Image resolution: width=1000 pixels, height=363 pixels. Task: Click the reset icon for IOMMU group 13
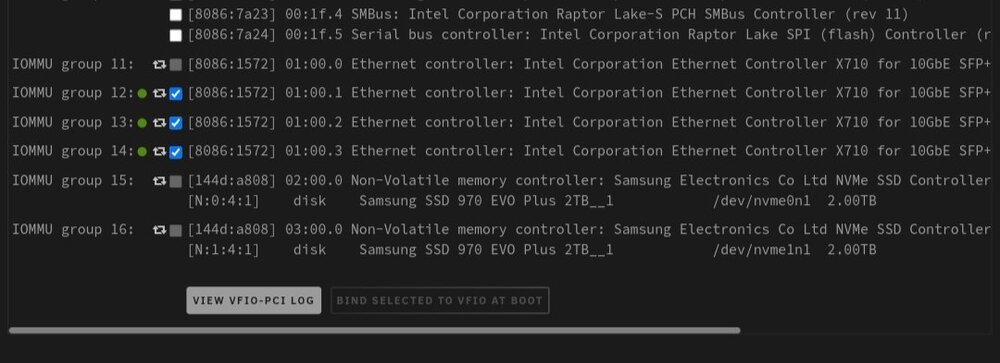point(159,123)
